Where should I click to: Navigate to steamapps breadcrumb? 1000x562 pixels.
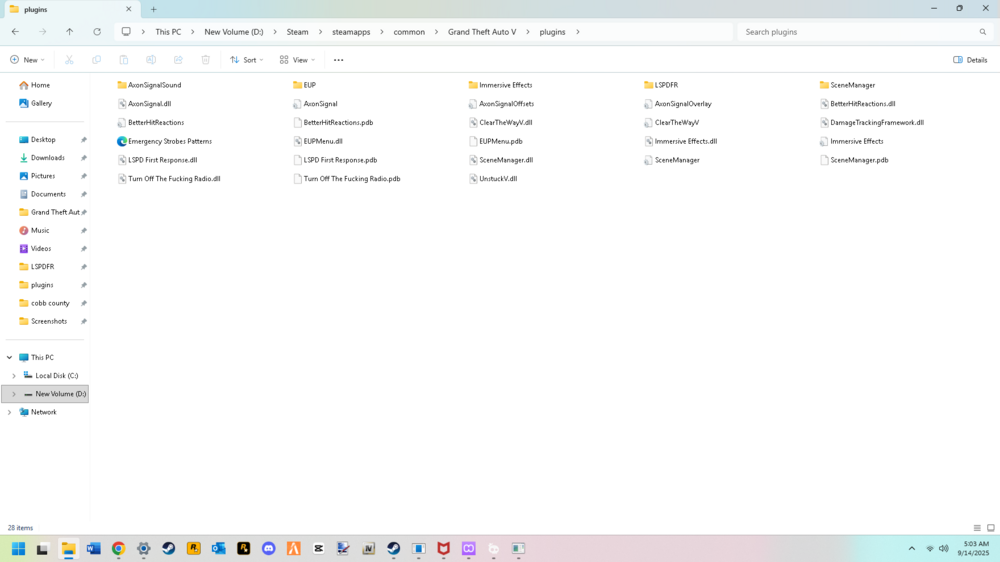(351, 32)
